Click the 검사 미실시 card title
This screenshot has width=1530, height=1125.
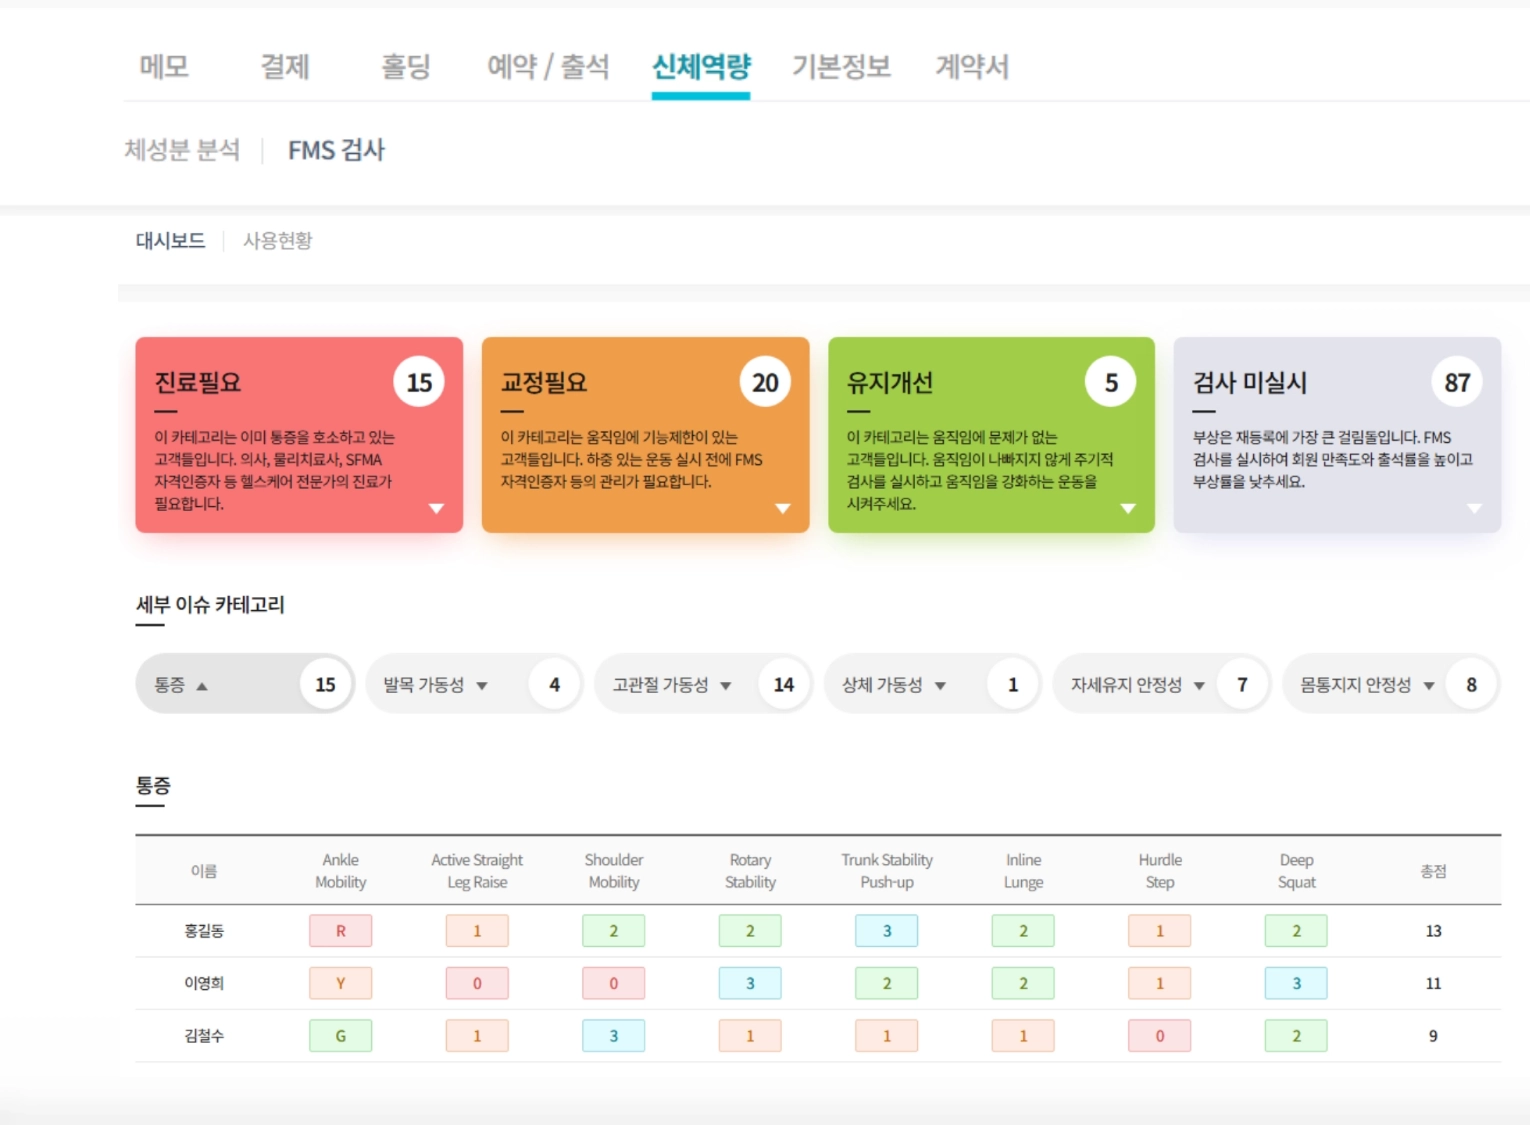coord(1250,382)
